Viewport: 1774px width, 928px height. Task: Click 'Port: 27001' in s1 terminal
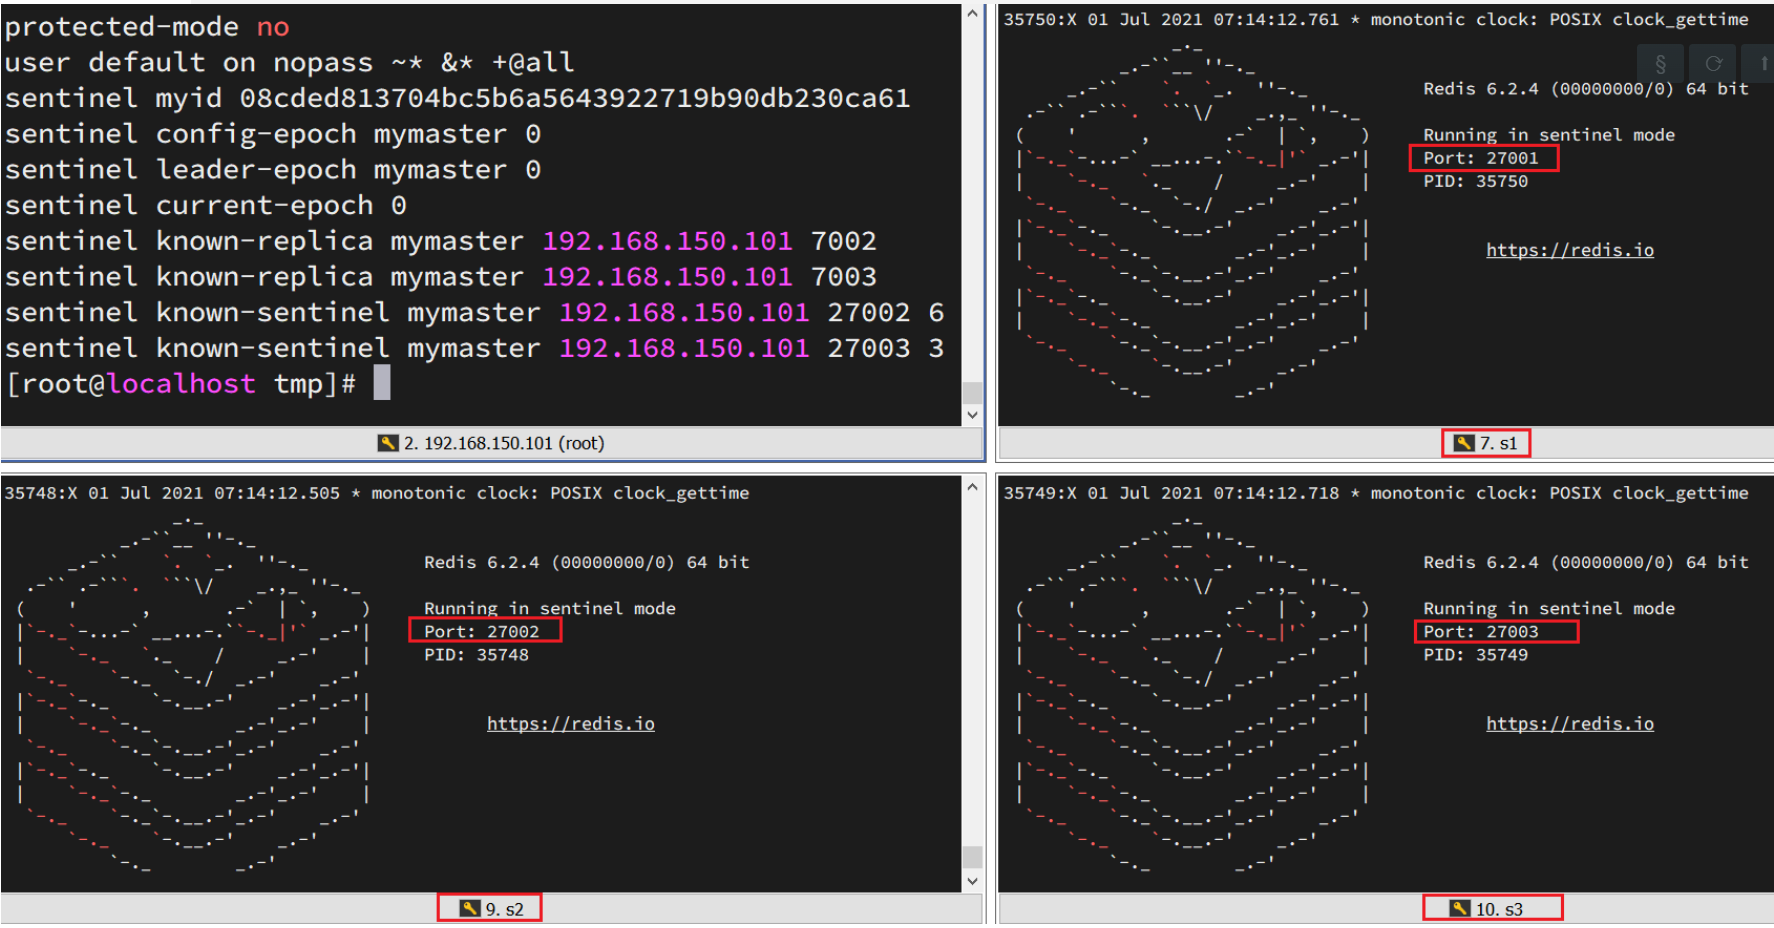pos(1481,158)
